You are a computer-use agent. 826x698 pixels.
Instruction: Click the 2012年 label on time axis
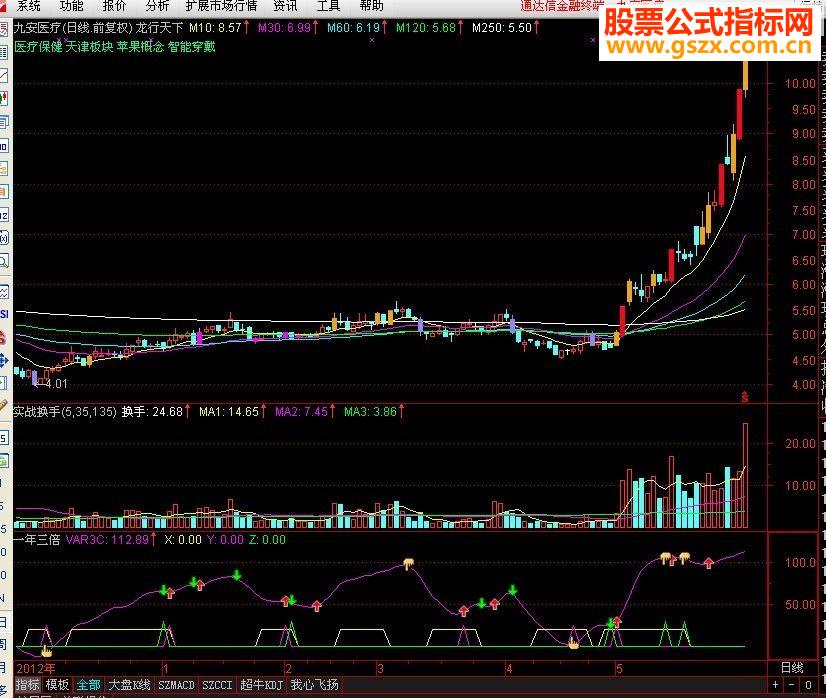(x=36, y=668)
